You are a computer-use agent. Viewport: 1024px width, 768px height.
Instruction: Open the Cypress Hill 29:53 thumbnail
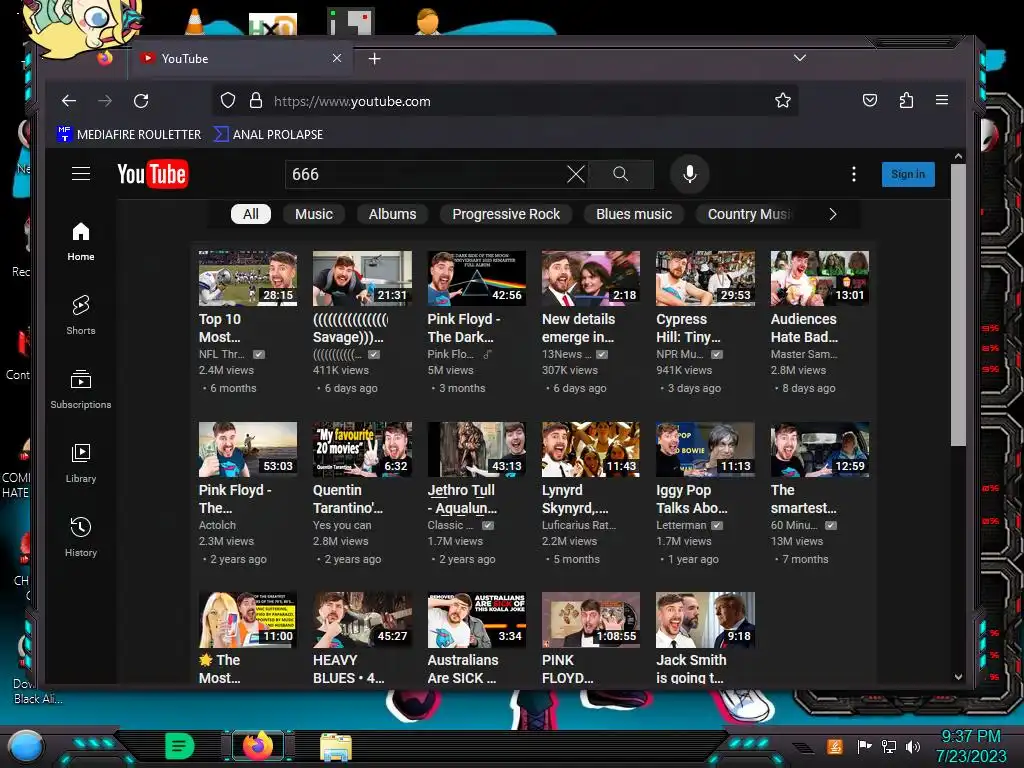(x=705, y=278)
